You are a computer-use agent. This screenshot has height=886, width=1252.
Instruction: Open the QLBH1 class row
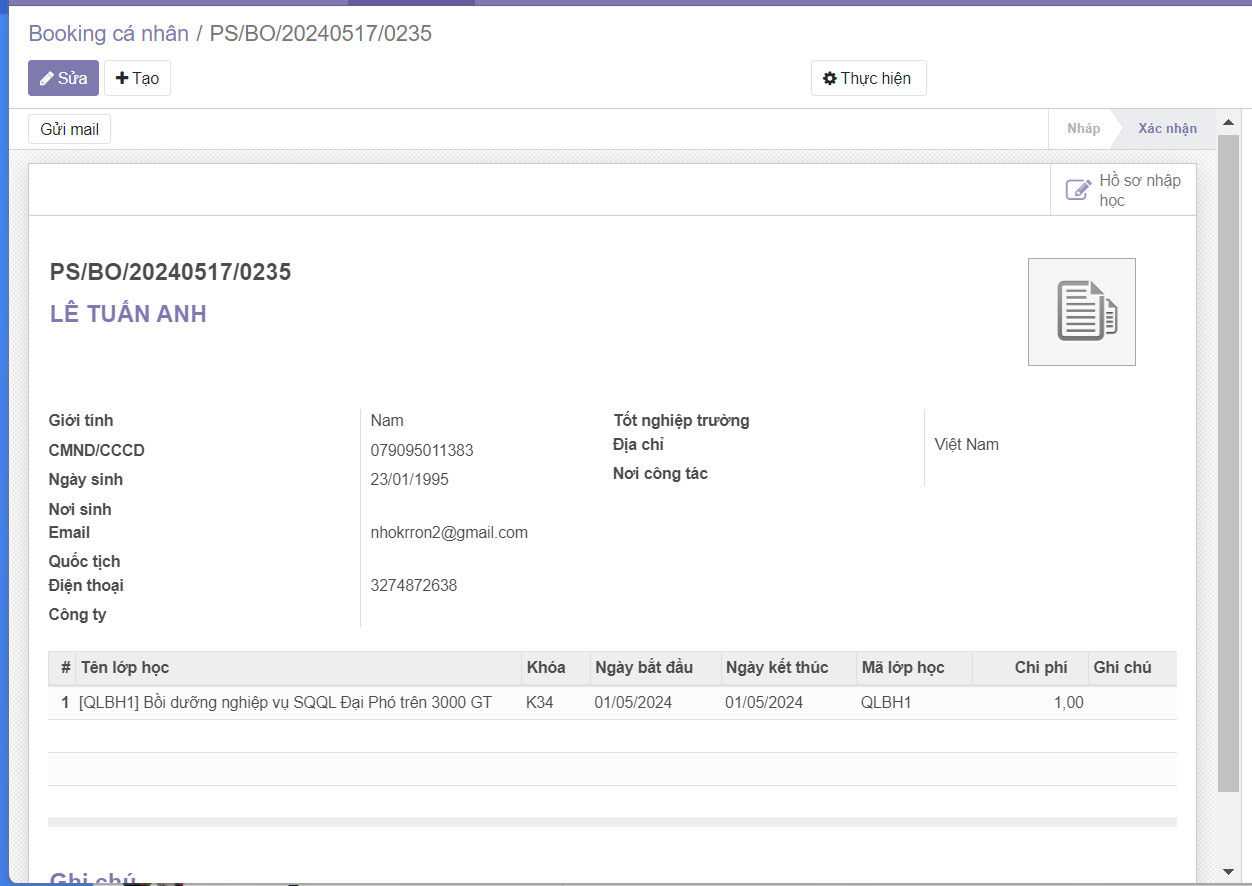coord(285,703)
